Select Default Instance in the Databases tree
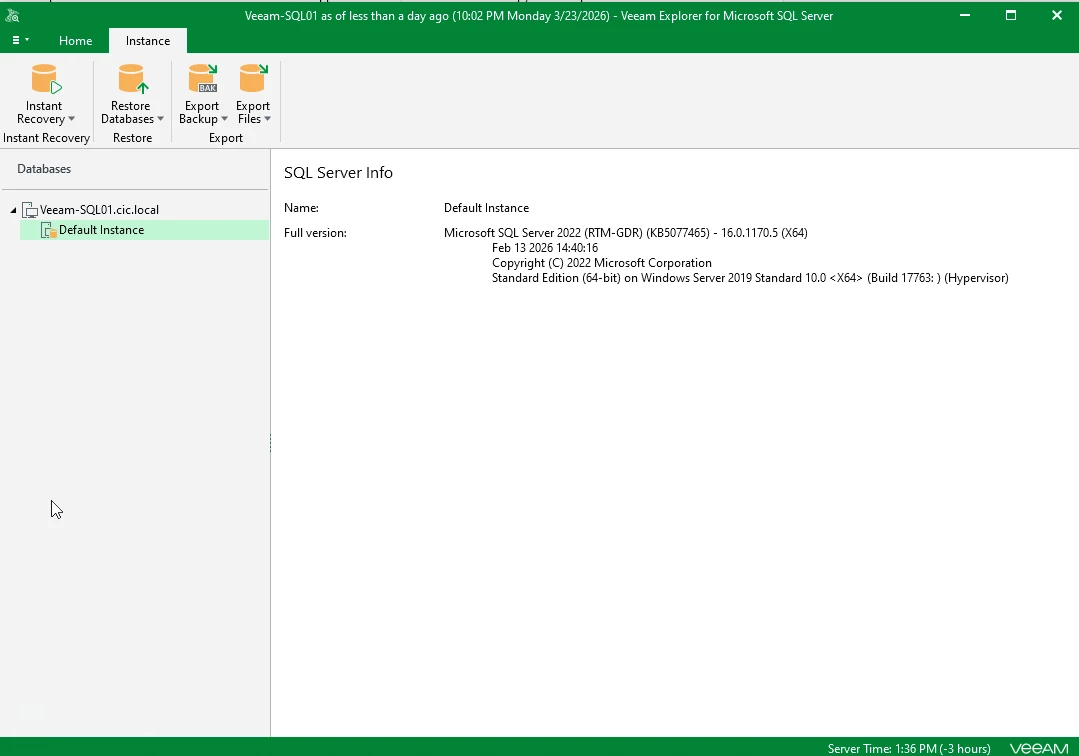The width and height of the screenshot is (1079, 756). pos(101,230)
